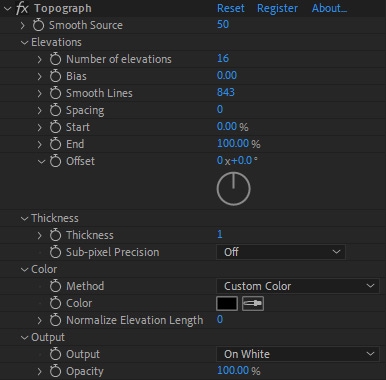Open the black Color swatch

(x=227, y=303)
